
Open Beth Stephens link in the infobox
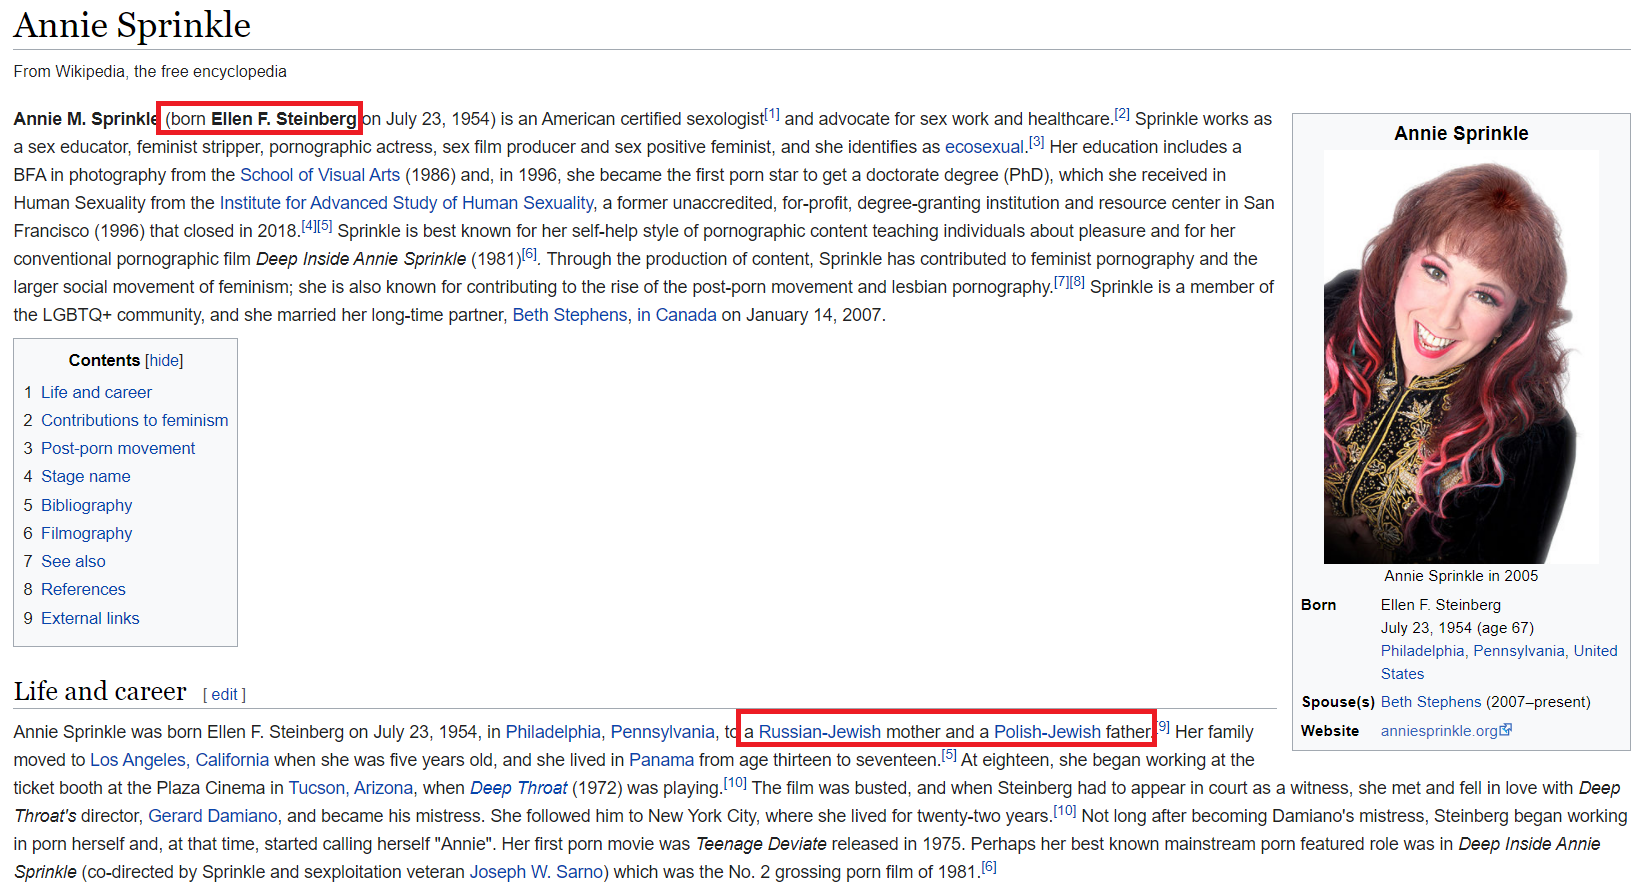pos(1431,702)
